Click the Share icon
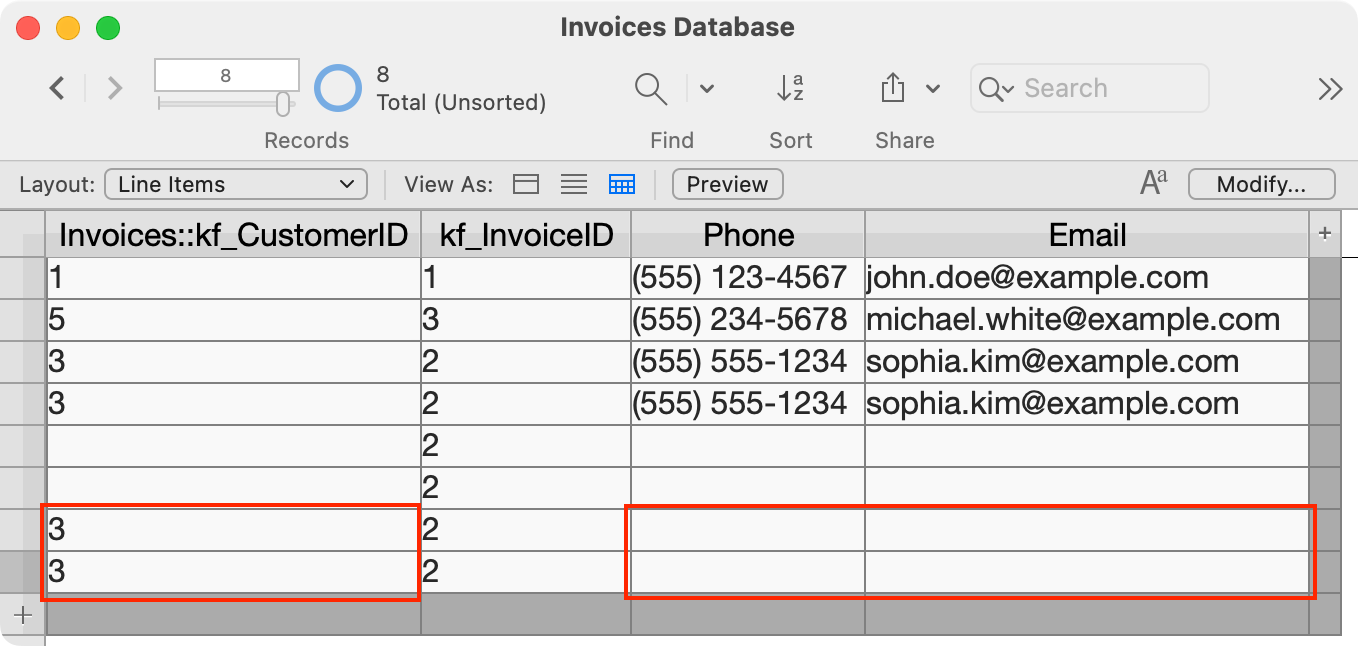The width and height of the screenshot is (1358, 646). pyautogui.click(x=892, y=89)
